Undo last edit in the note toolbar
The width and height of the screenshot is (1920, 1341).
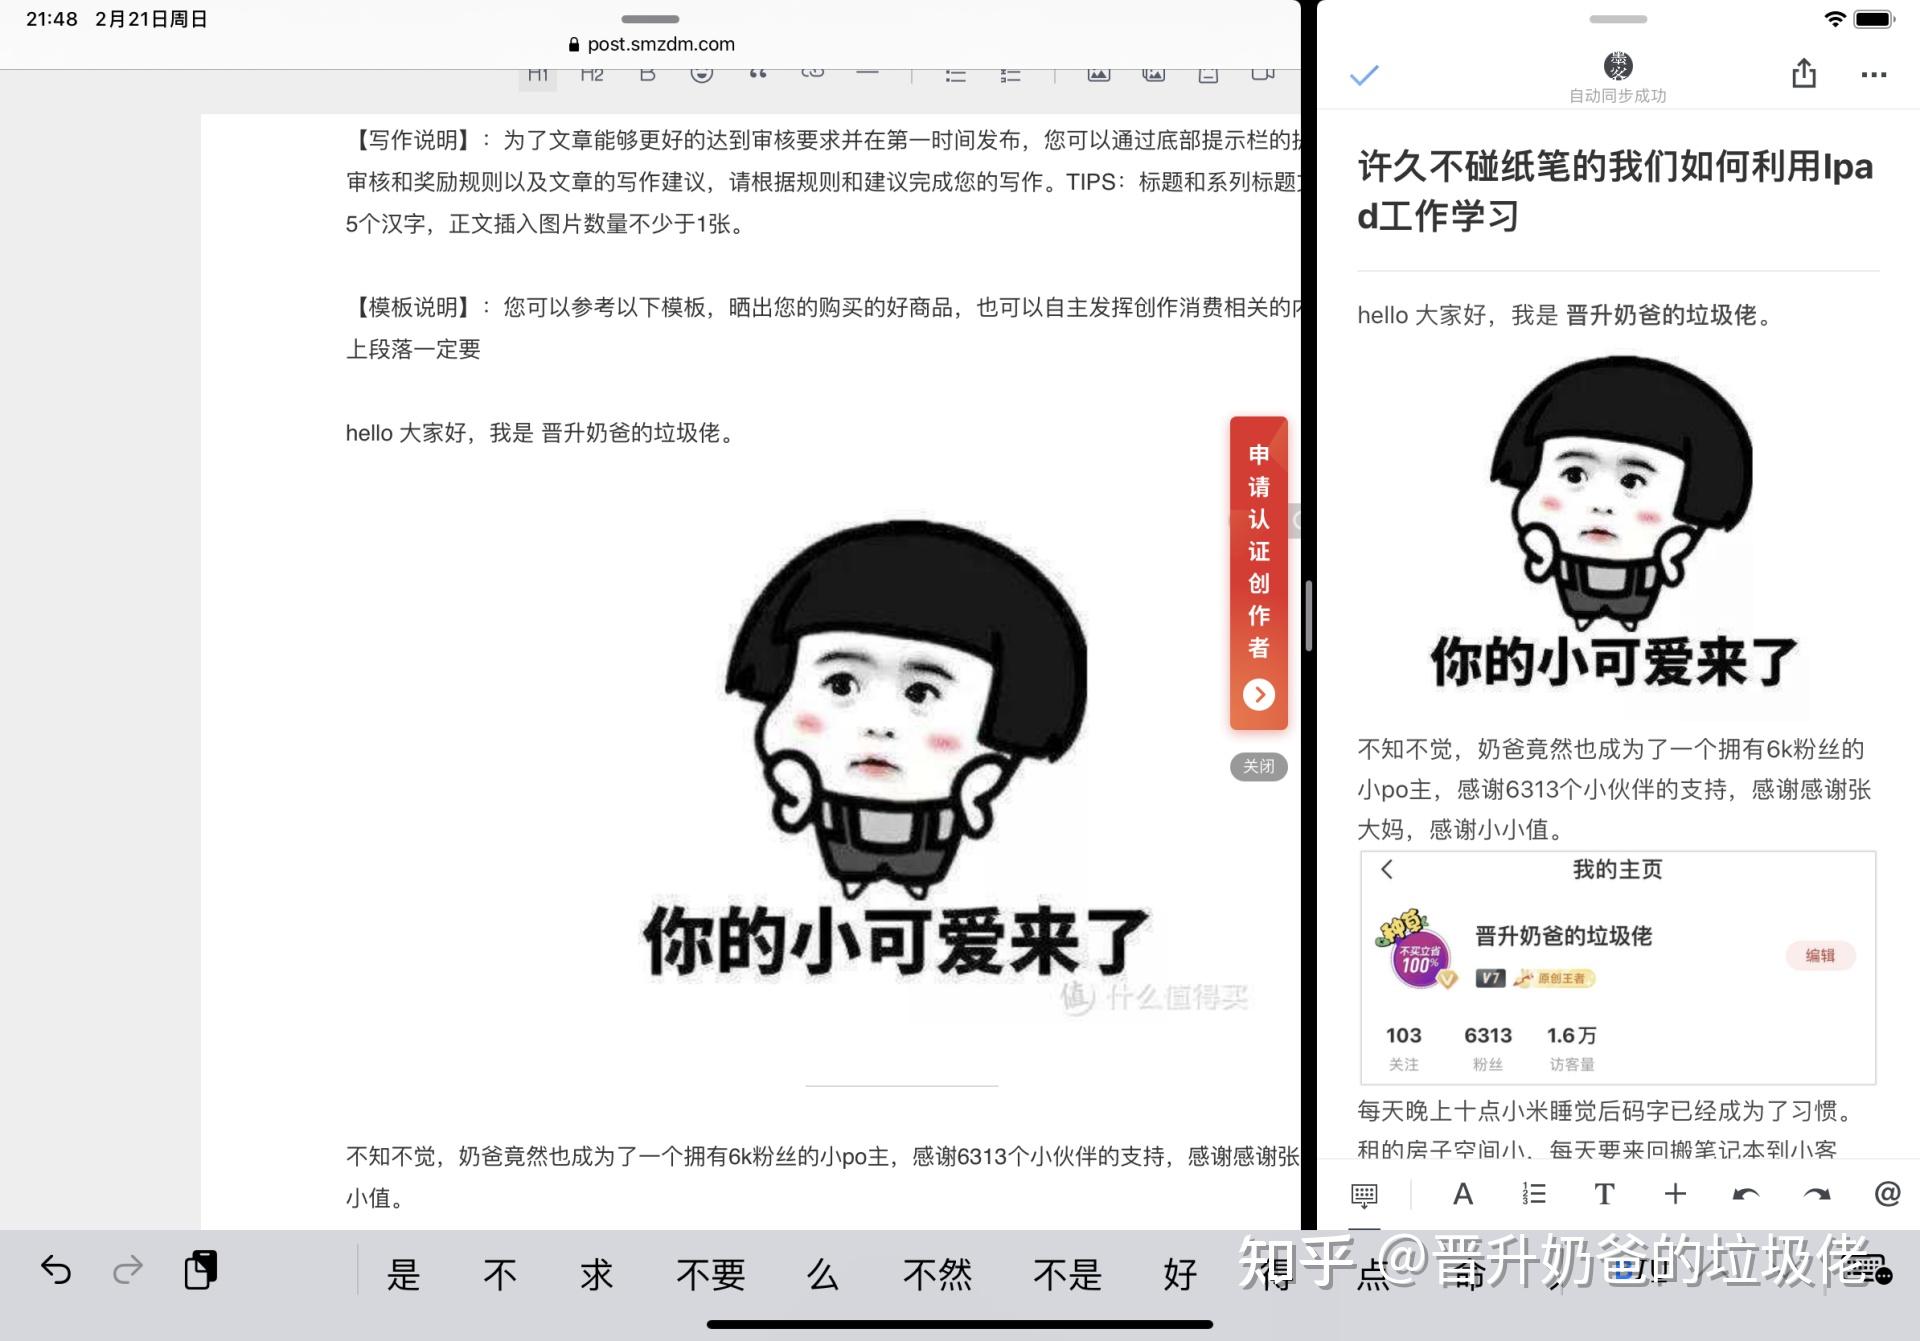pos(1746,1194)
